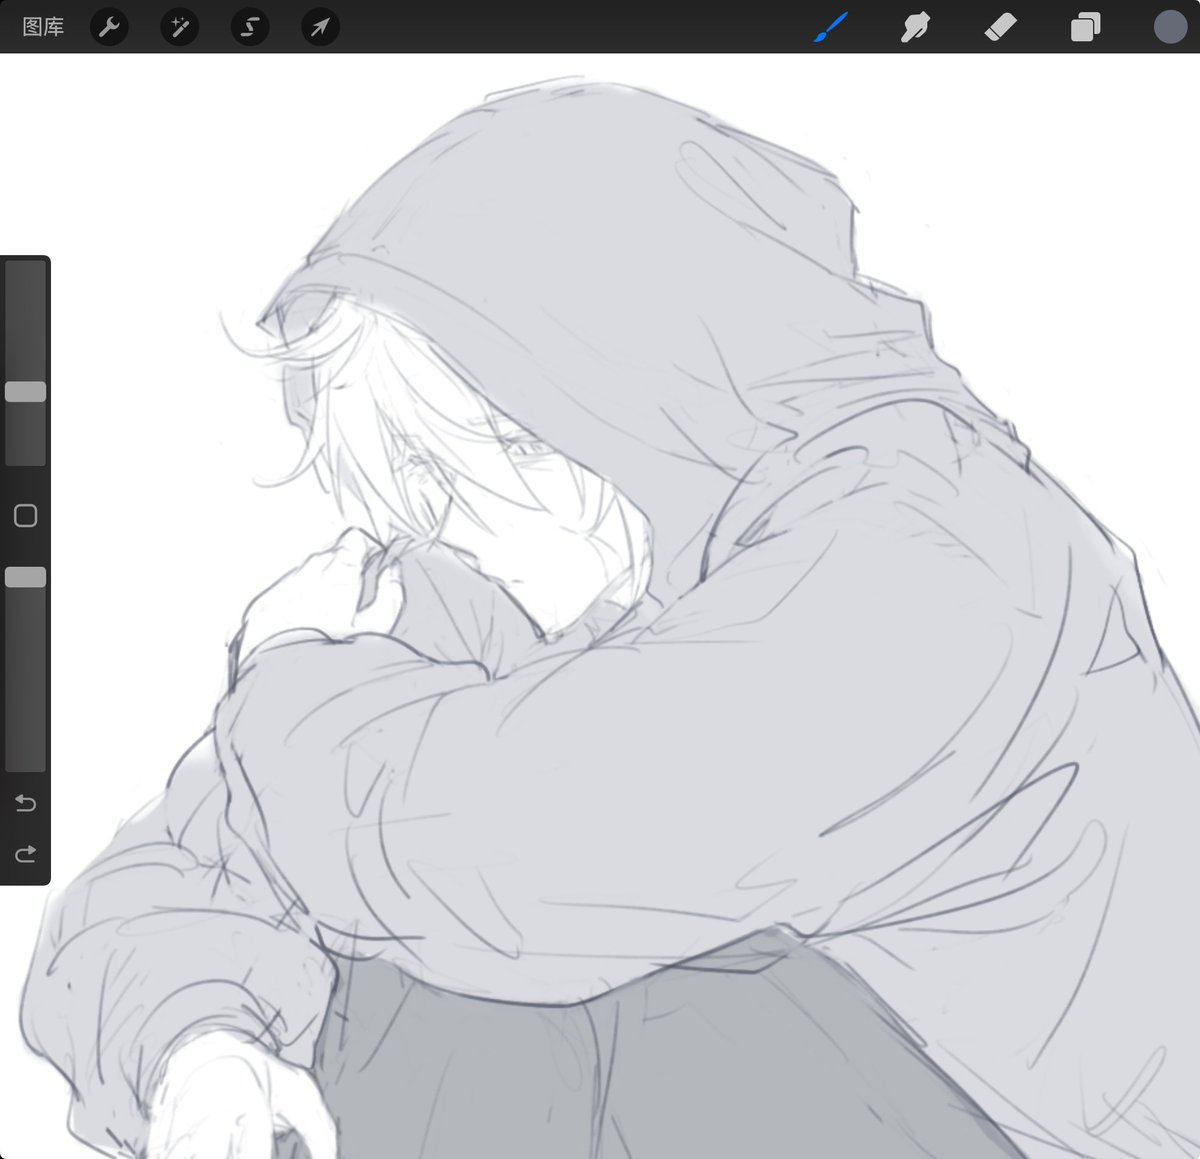Select the Selection S tool
This screenshot has height=1159, width=1200.
(x=250, y=27)
